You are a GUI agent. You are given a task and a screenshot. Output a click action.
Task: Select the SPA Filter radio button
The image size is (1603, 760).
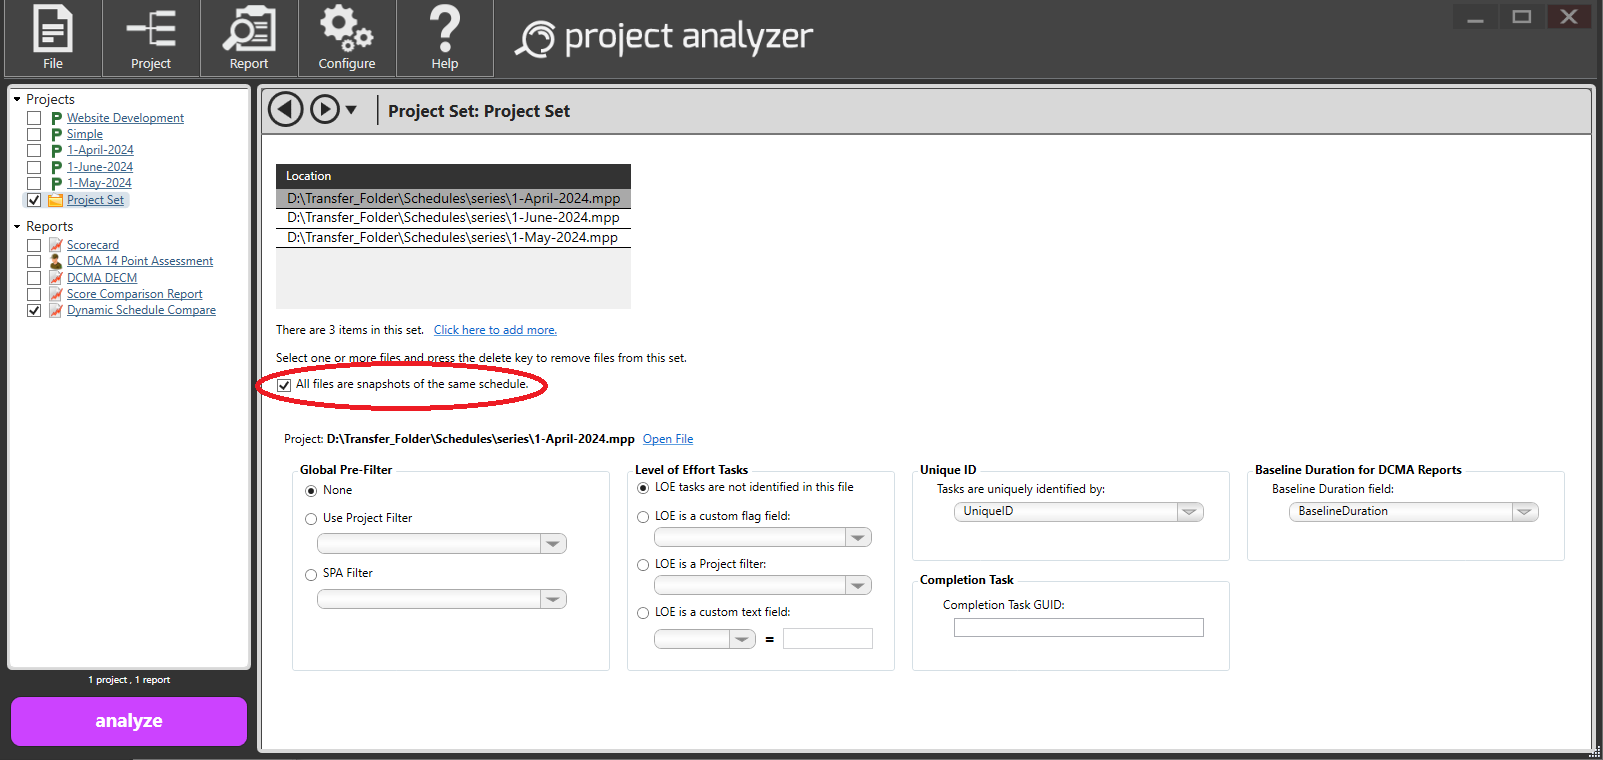311,574
